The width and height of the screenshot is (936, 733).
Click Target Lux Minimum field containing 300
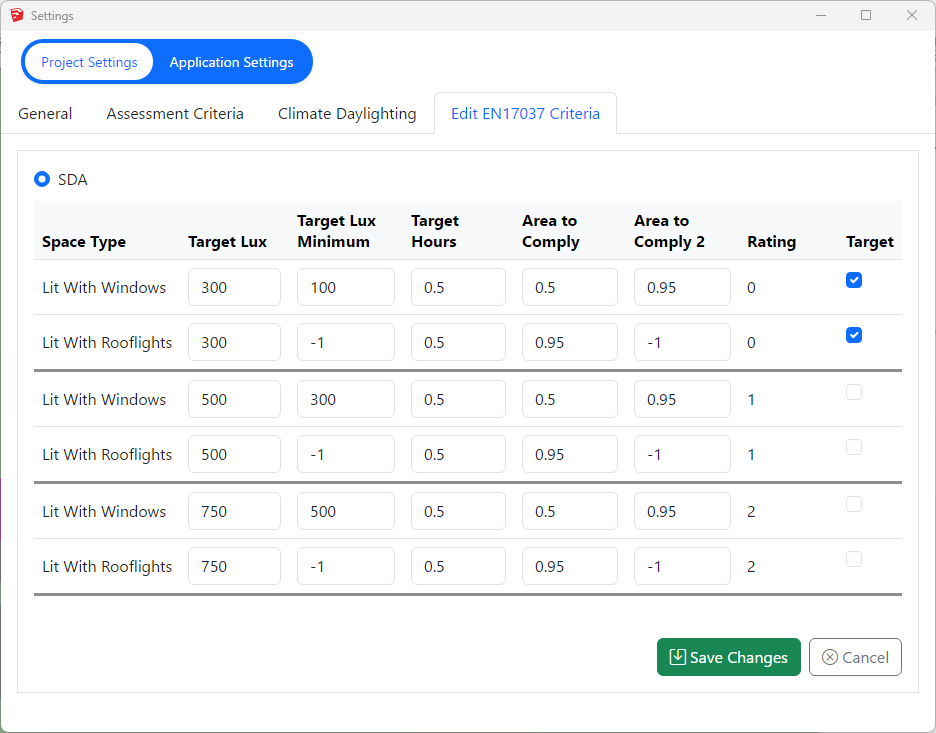tap(345, 399)
